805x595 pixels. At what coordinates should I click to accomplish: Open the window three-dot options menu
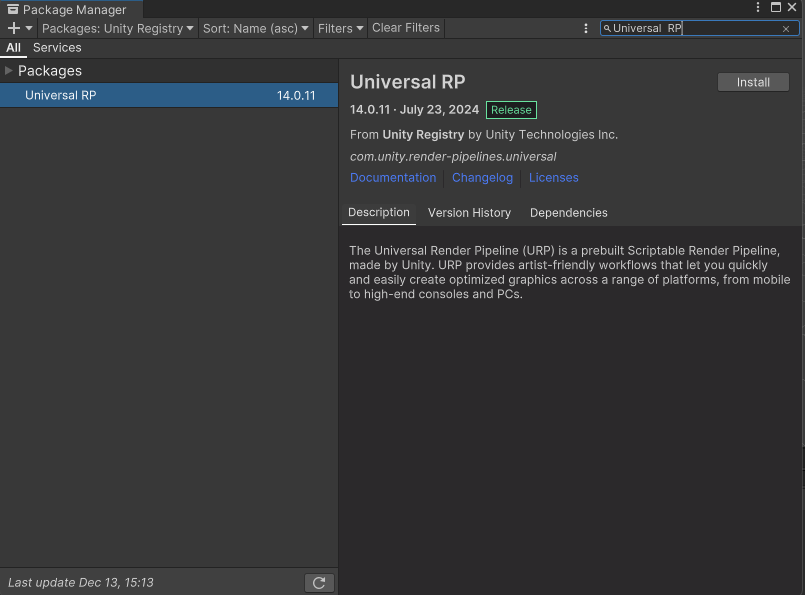758,7
